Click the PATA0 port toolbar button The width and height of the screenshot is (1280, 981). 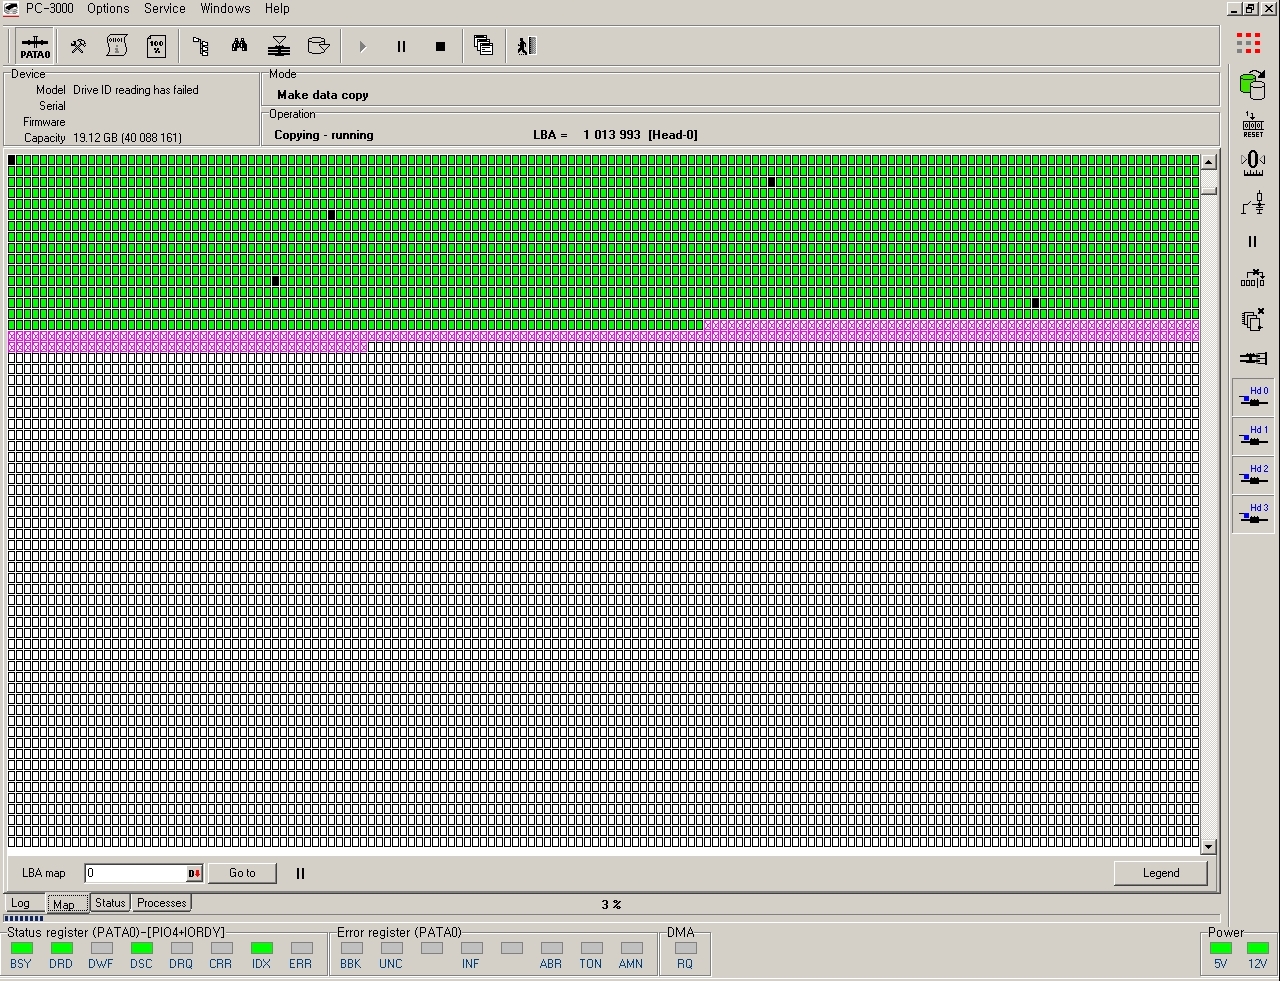click(35, 46)
